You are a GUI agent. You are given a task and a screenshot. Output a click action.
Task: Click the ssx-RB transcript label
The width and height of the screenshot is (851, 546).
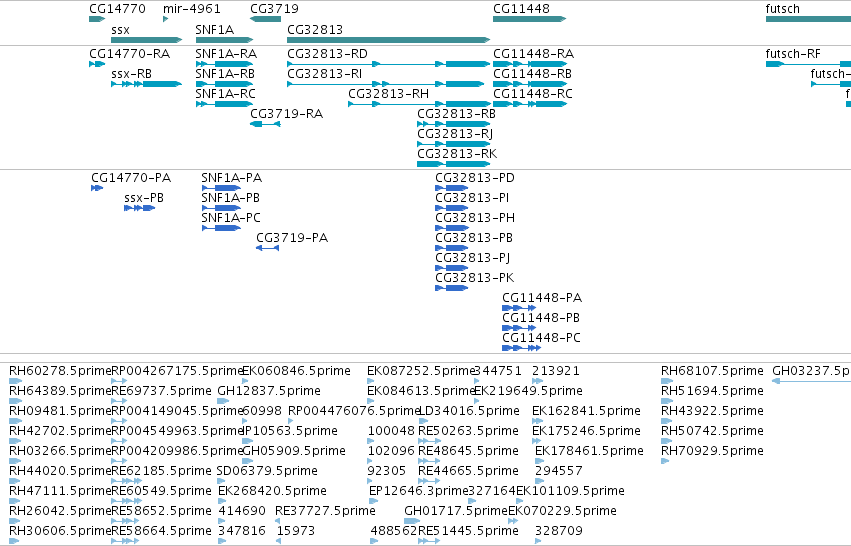click(x=131, y=74)
